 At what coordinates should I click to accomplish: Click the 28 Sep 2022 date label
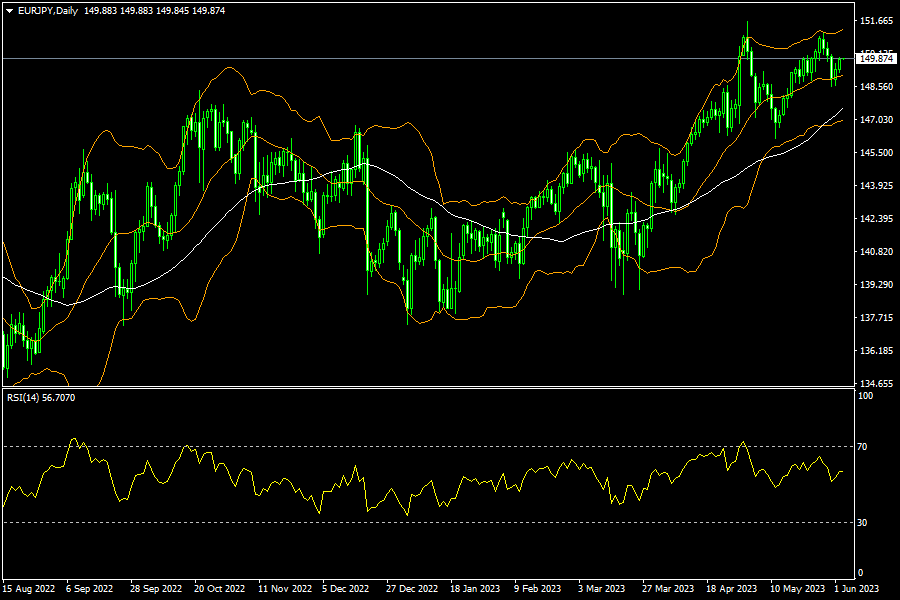click(x=156, y=589)
